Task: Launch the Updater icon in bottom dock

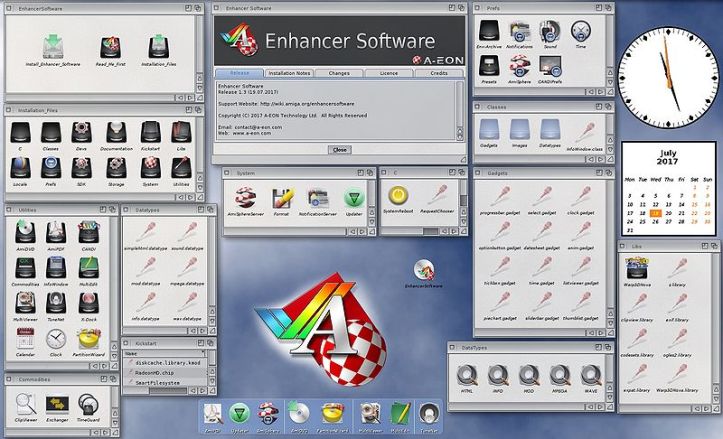Action: pos(240,413)
